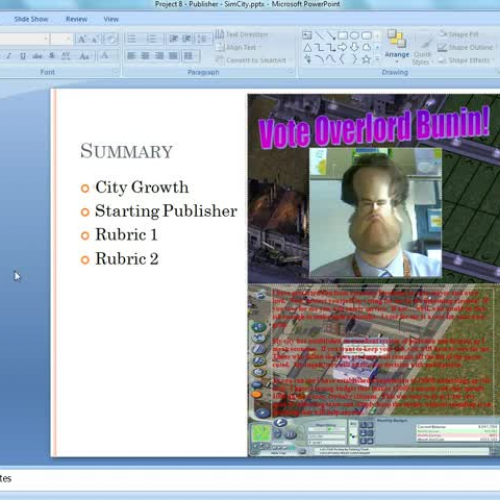The image size is (500, 500).
Task: Click the City Growth bullet
Action: (142, 187)
